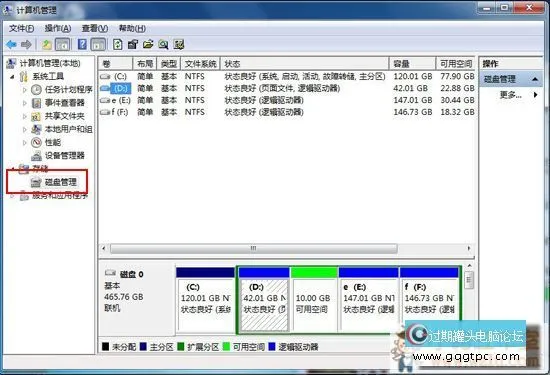Select the (C:) volume row
550x375 pixels.
287,76
